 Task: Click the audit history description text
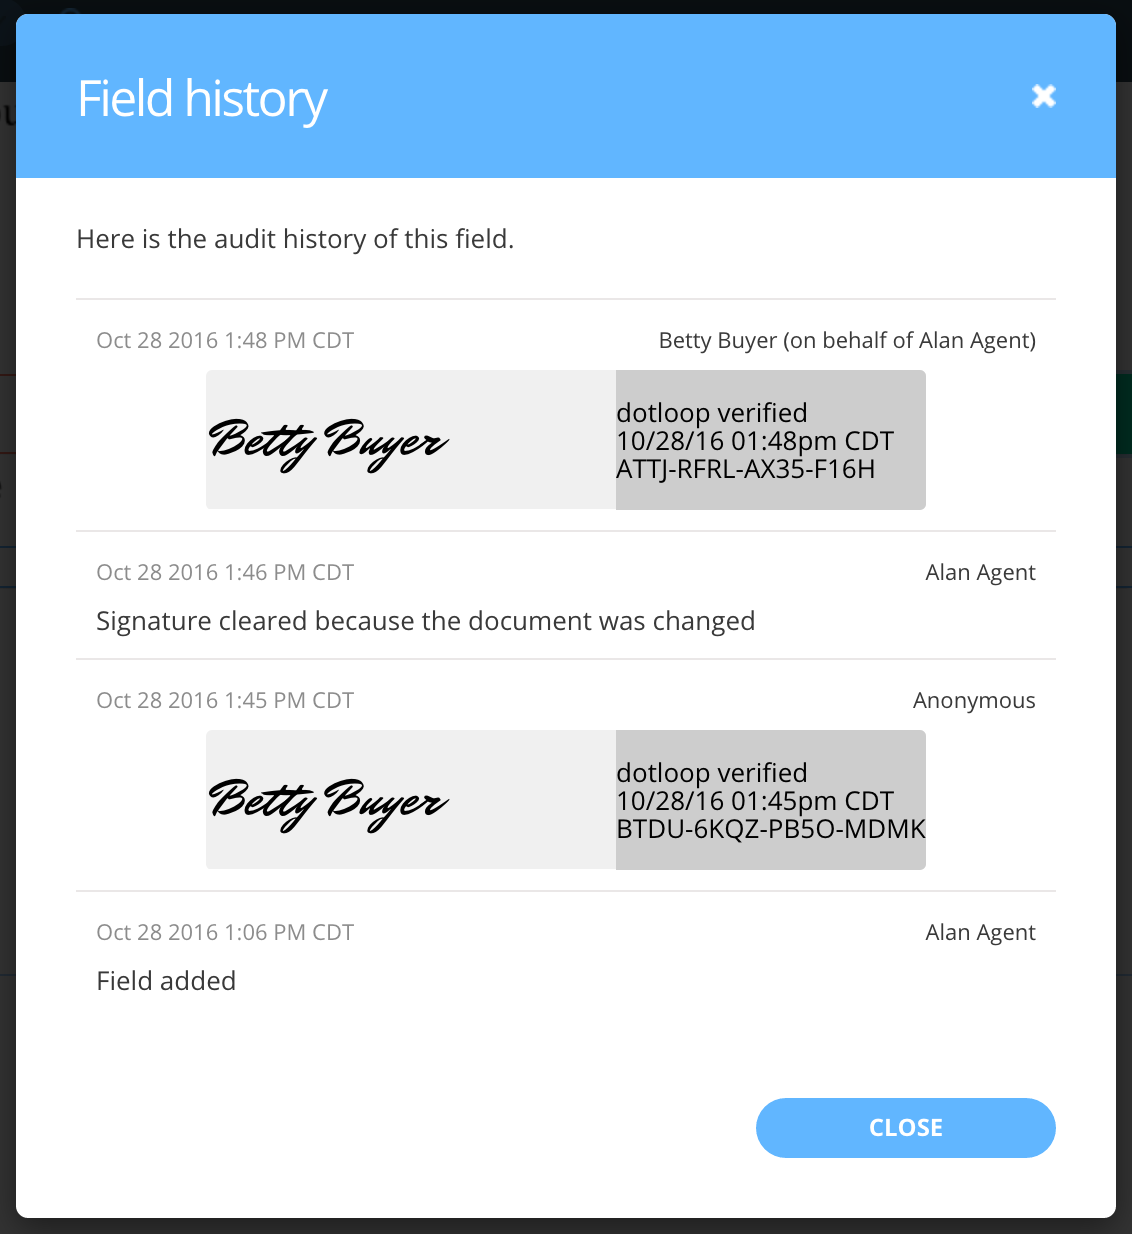[295, 239]
